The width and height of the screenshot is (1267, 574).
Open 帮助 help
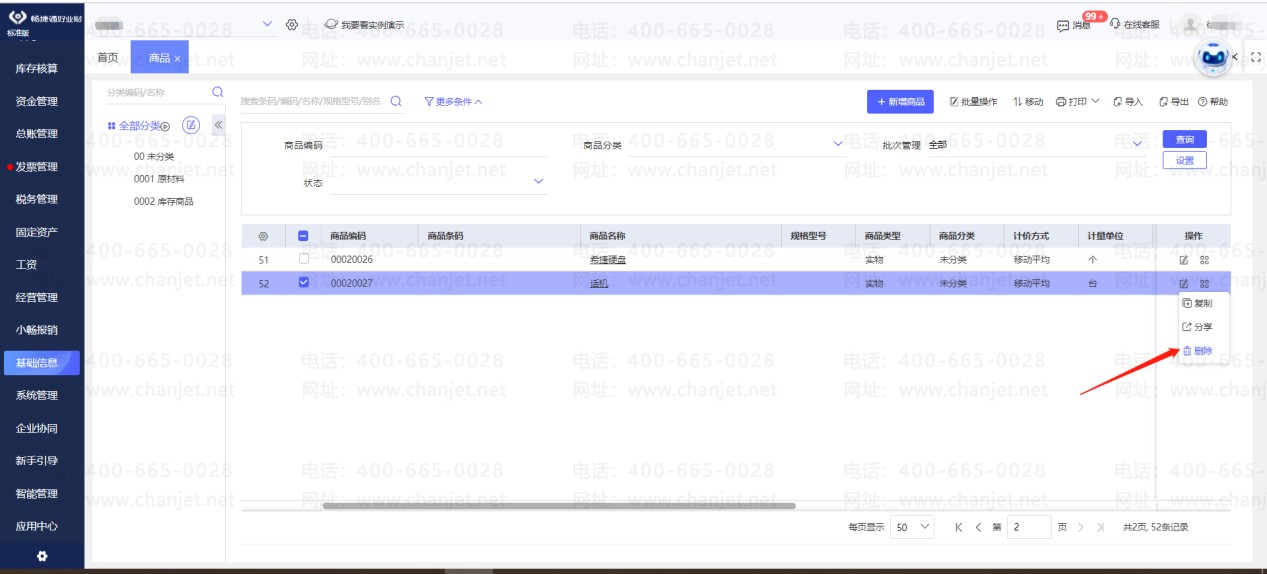[1212, 102]
